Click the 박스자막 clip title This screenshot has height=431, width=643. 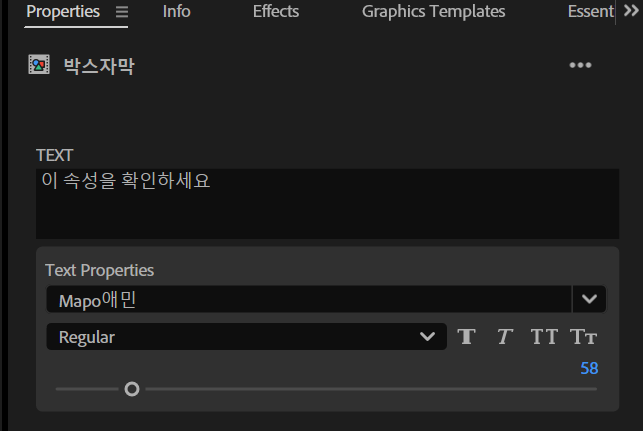(99, 66)
